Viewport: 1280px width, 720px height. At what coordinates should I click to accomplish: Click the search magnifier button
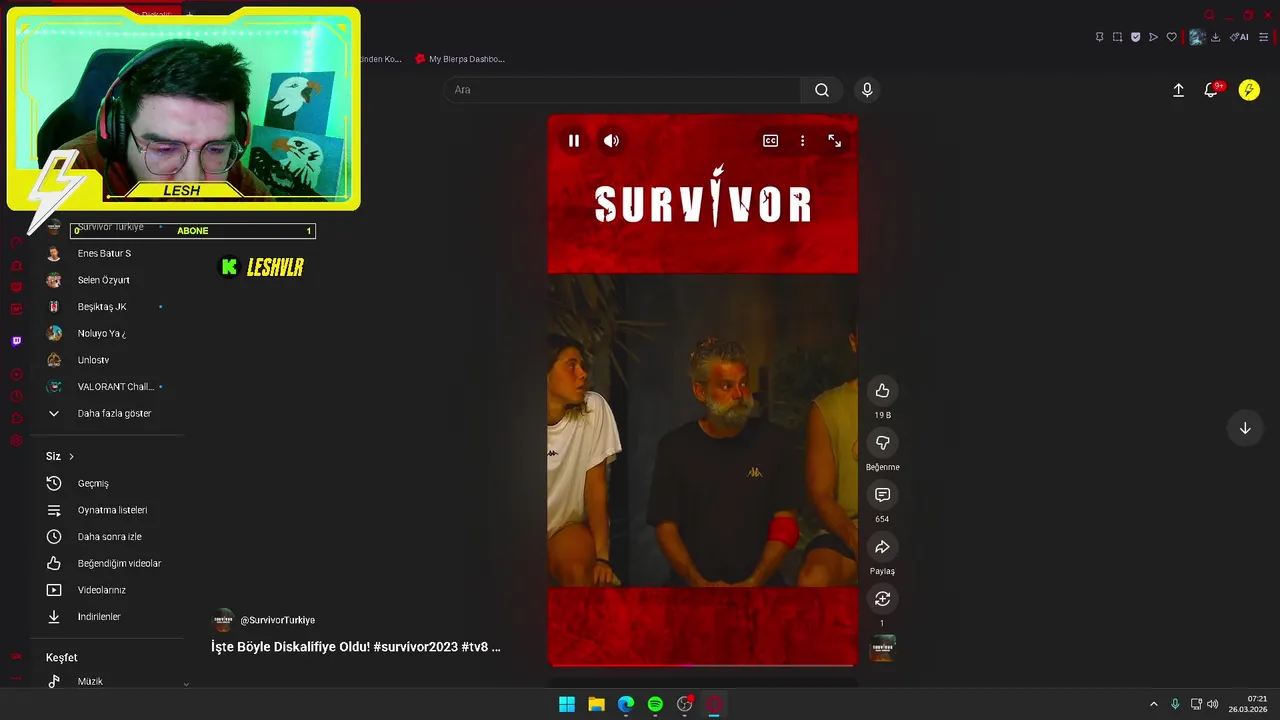click(x=822, y=90)
